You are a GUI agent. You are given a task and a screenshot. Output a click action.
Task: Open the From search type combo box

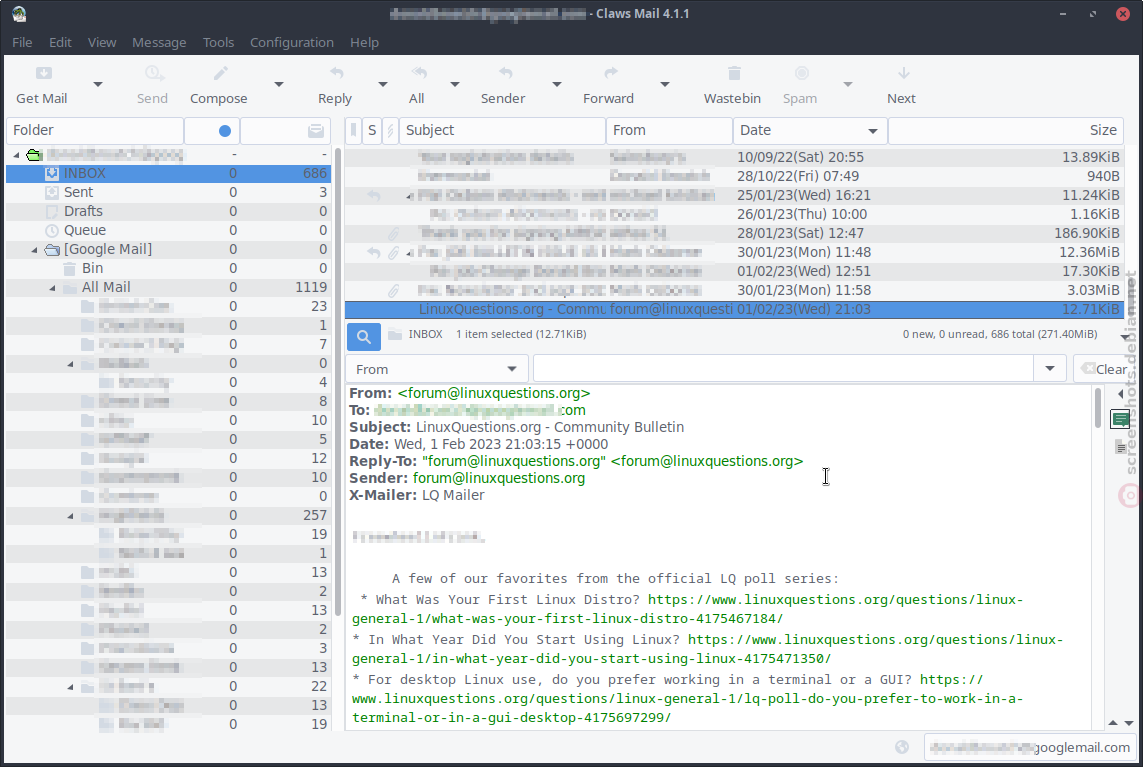click(437, 369)
